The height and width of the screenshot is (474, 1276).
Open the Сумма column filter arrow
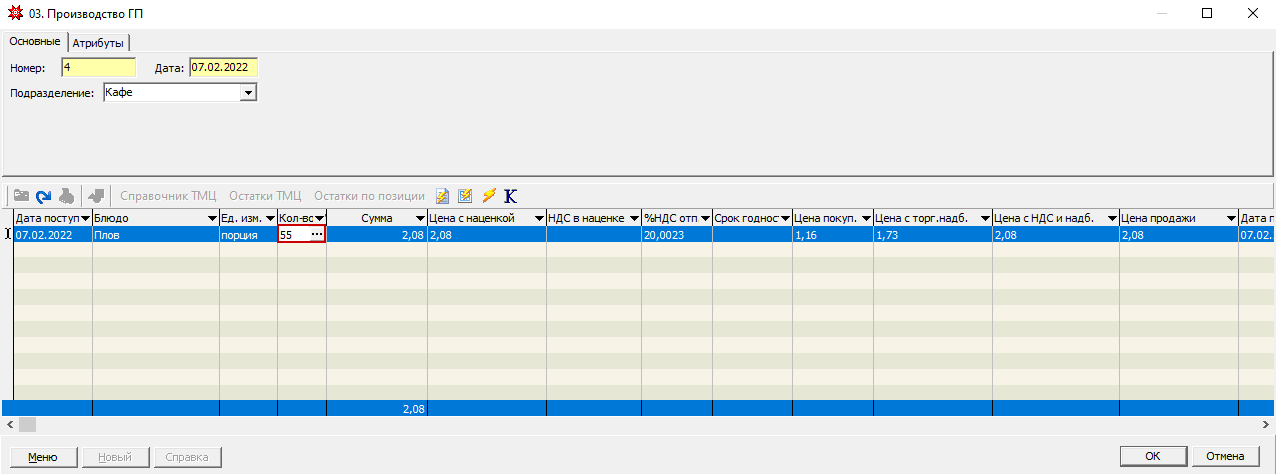click(419, 218)
